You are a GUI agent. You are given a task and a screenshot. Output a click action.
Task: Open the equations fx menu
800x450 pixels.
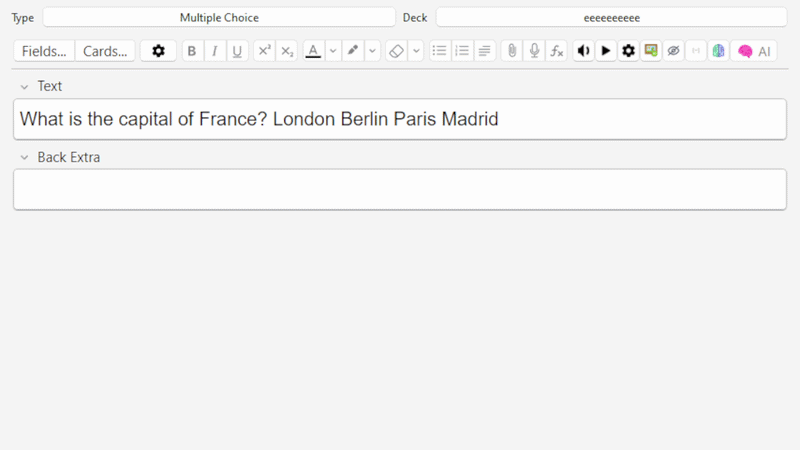pyautogui.click(x=557, y=51)
